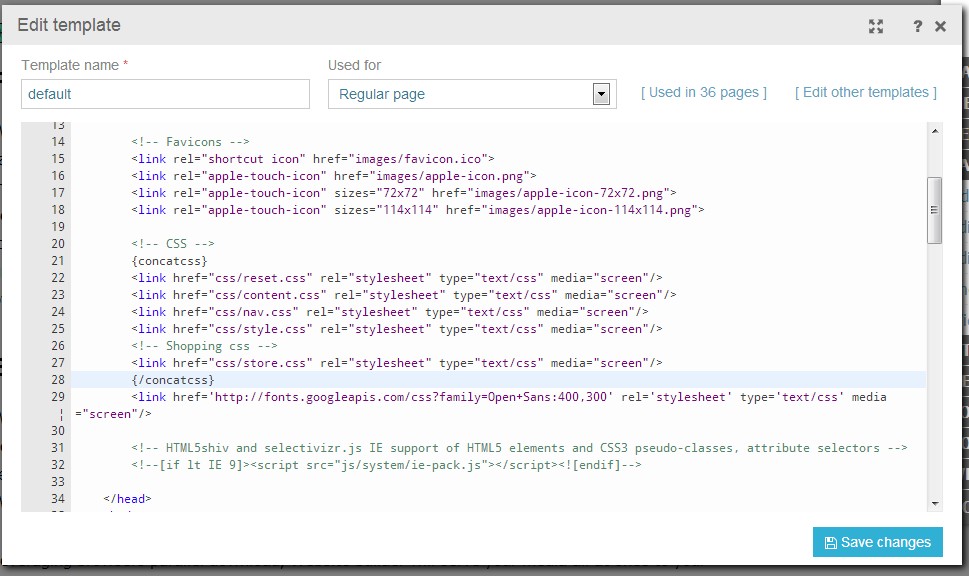Click the apple-icon-72x72.png line

[404, 193]
